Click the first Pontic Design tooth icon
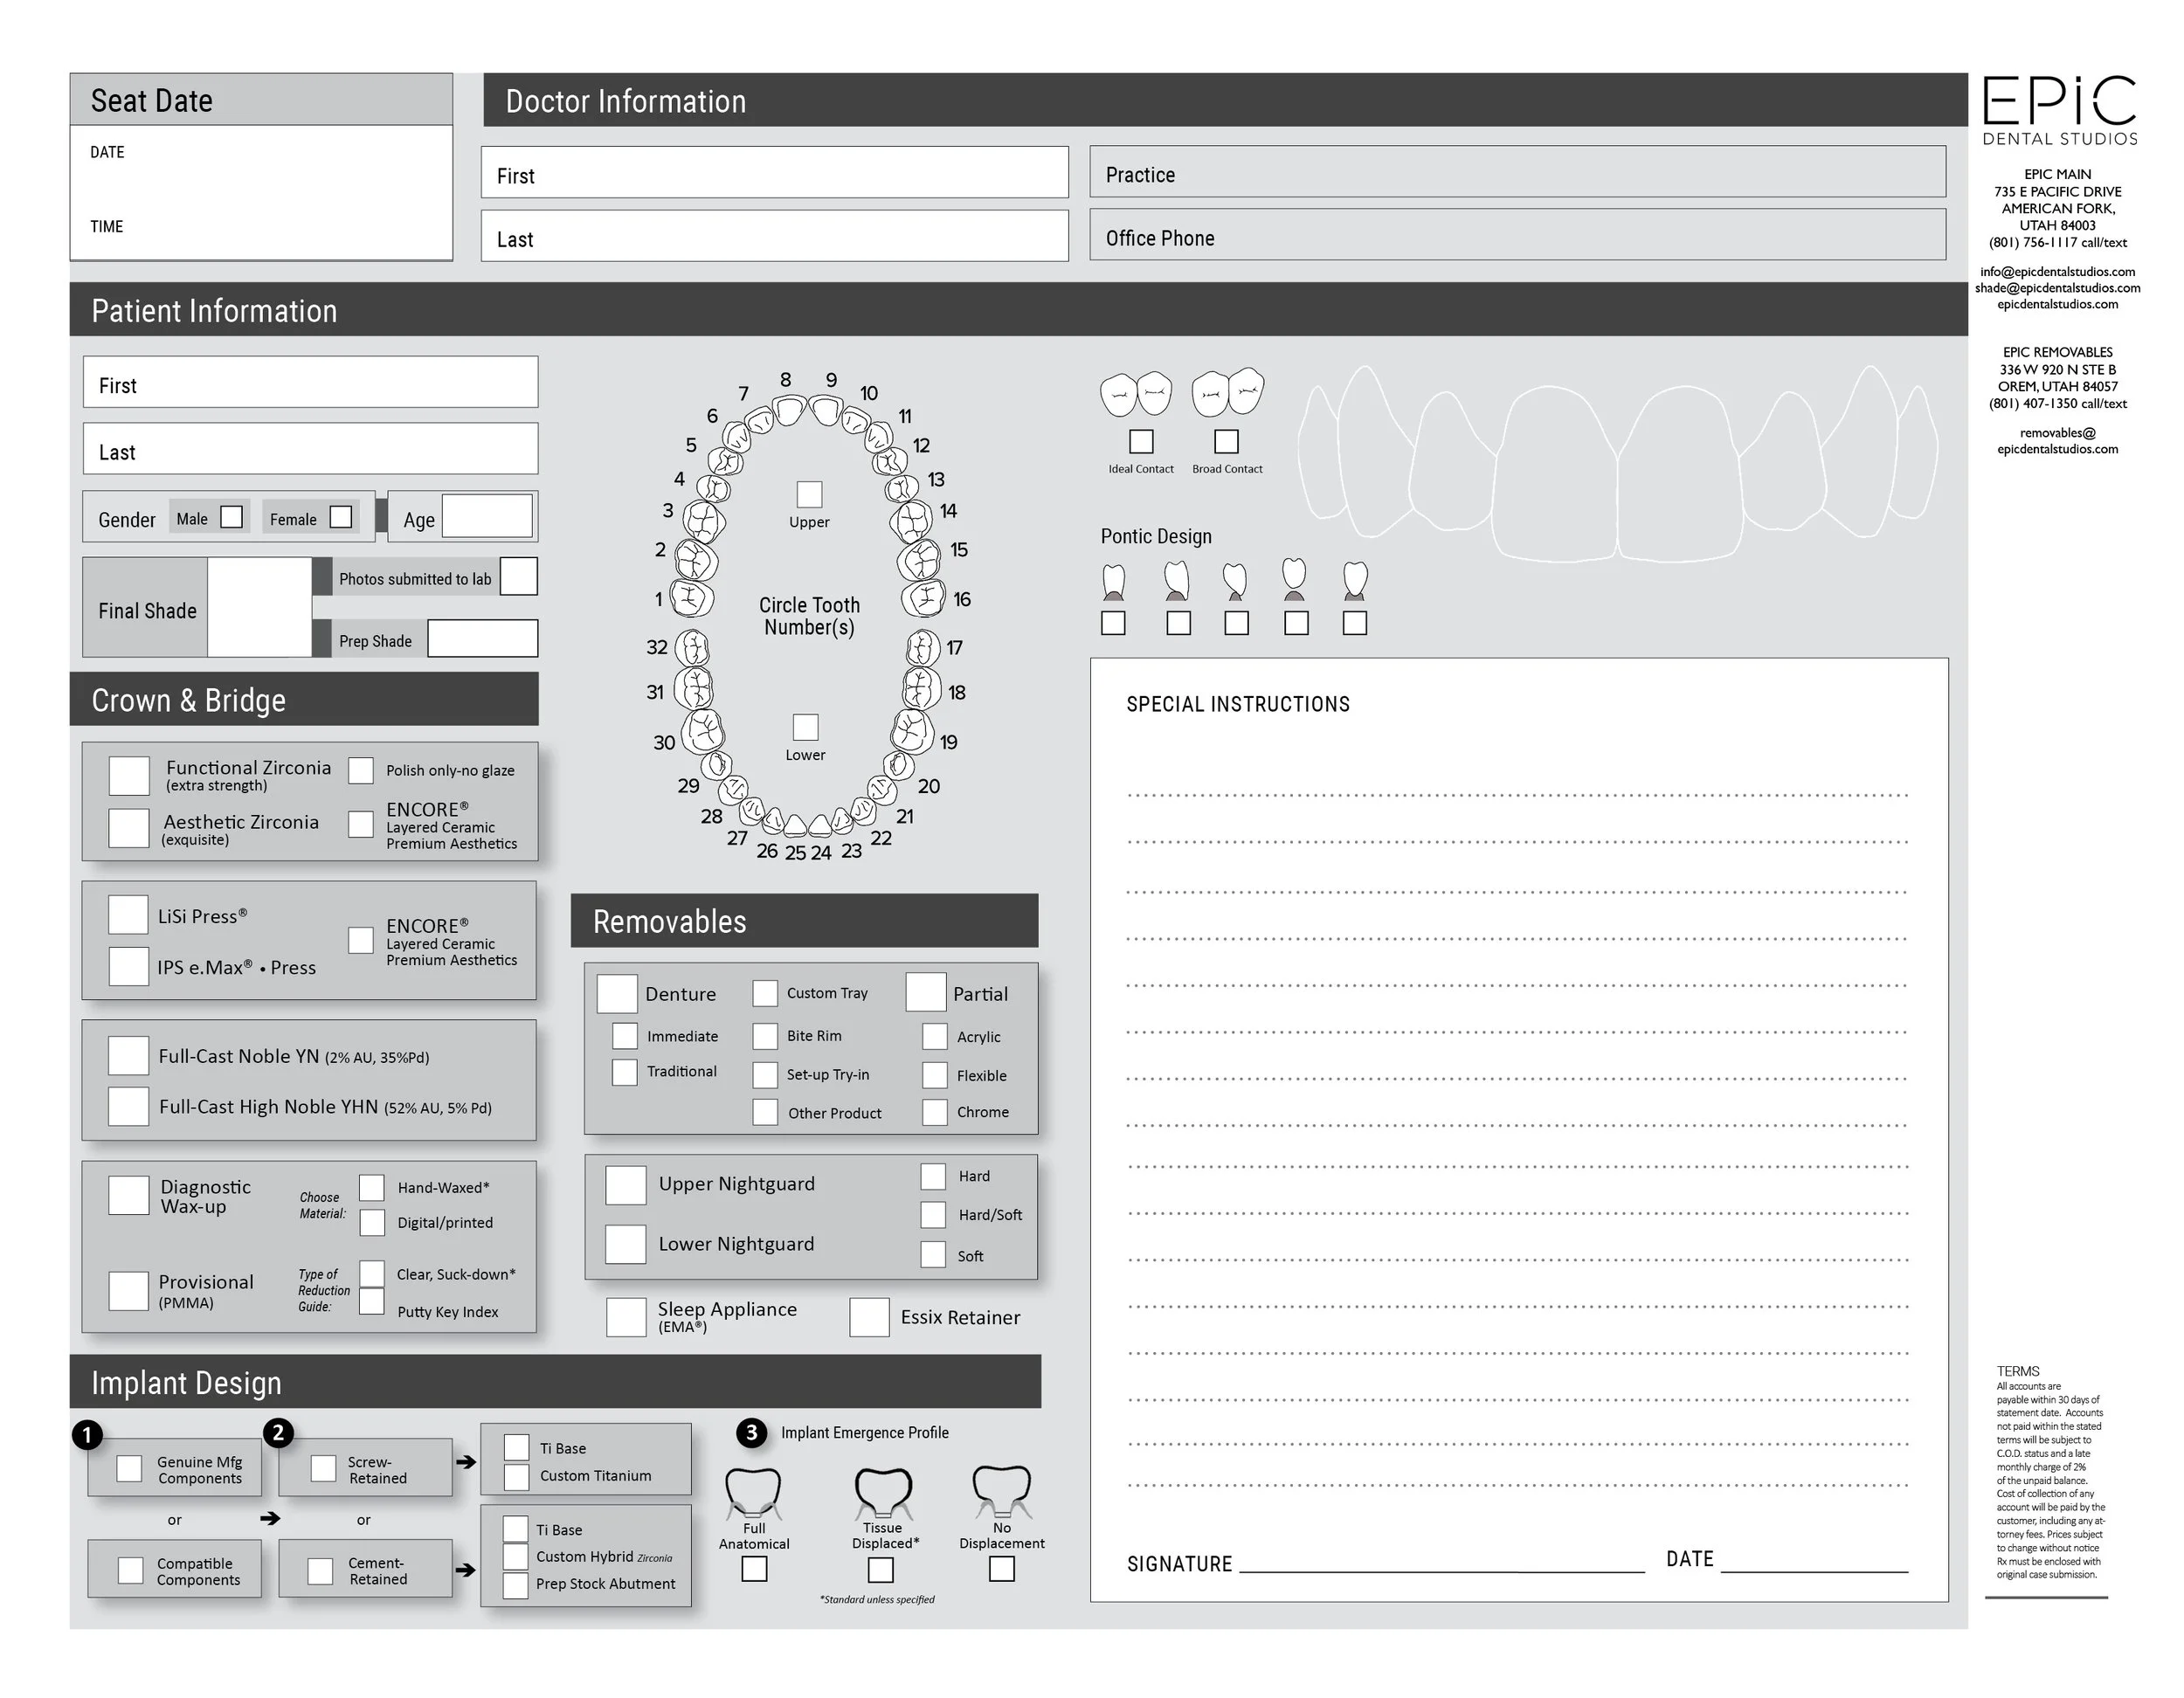Viewport: 2184px width, 1698px height. 1113,581
